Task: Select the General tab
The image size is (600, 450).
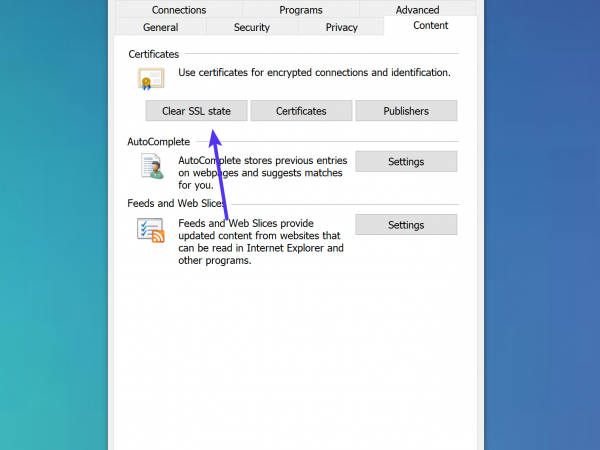Action: pyautogui.click(x=160, y=27)
